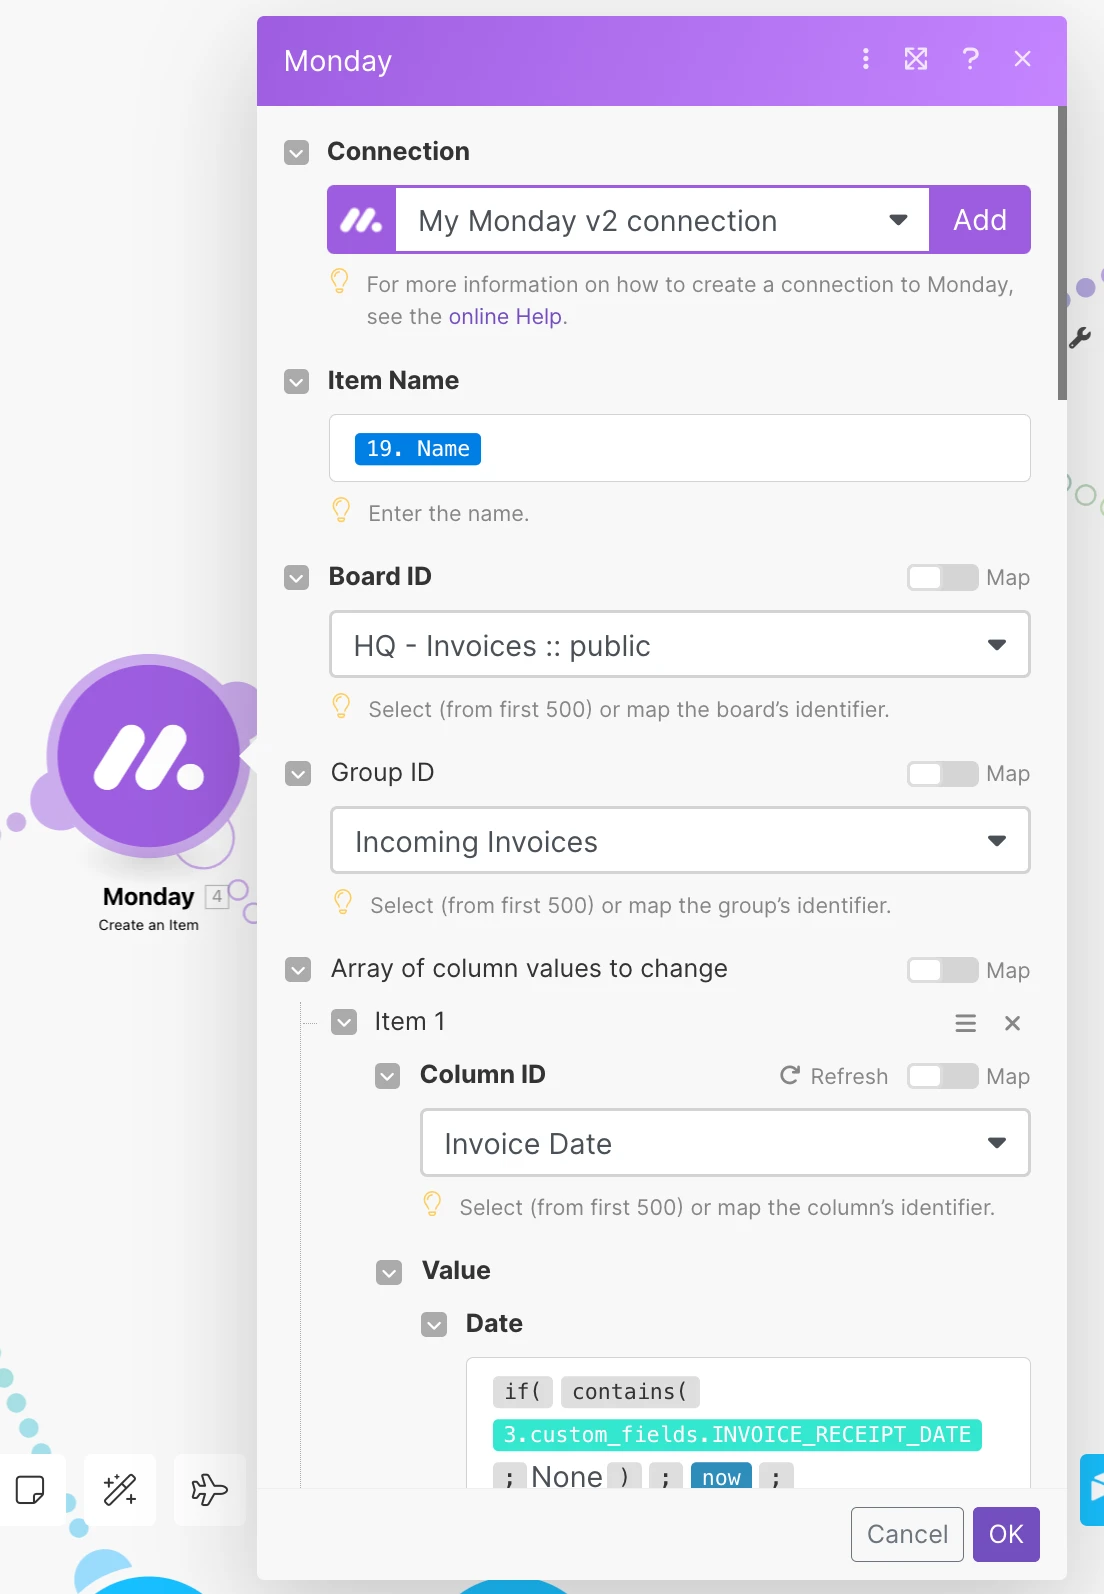This screenshot has height=1594, width=1104.
Task: Toggle Map for Array of column values
Action: pyautogui.click(x=943, y=970)
